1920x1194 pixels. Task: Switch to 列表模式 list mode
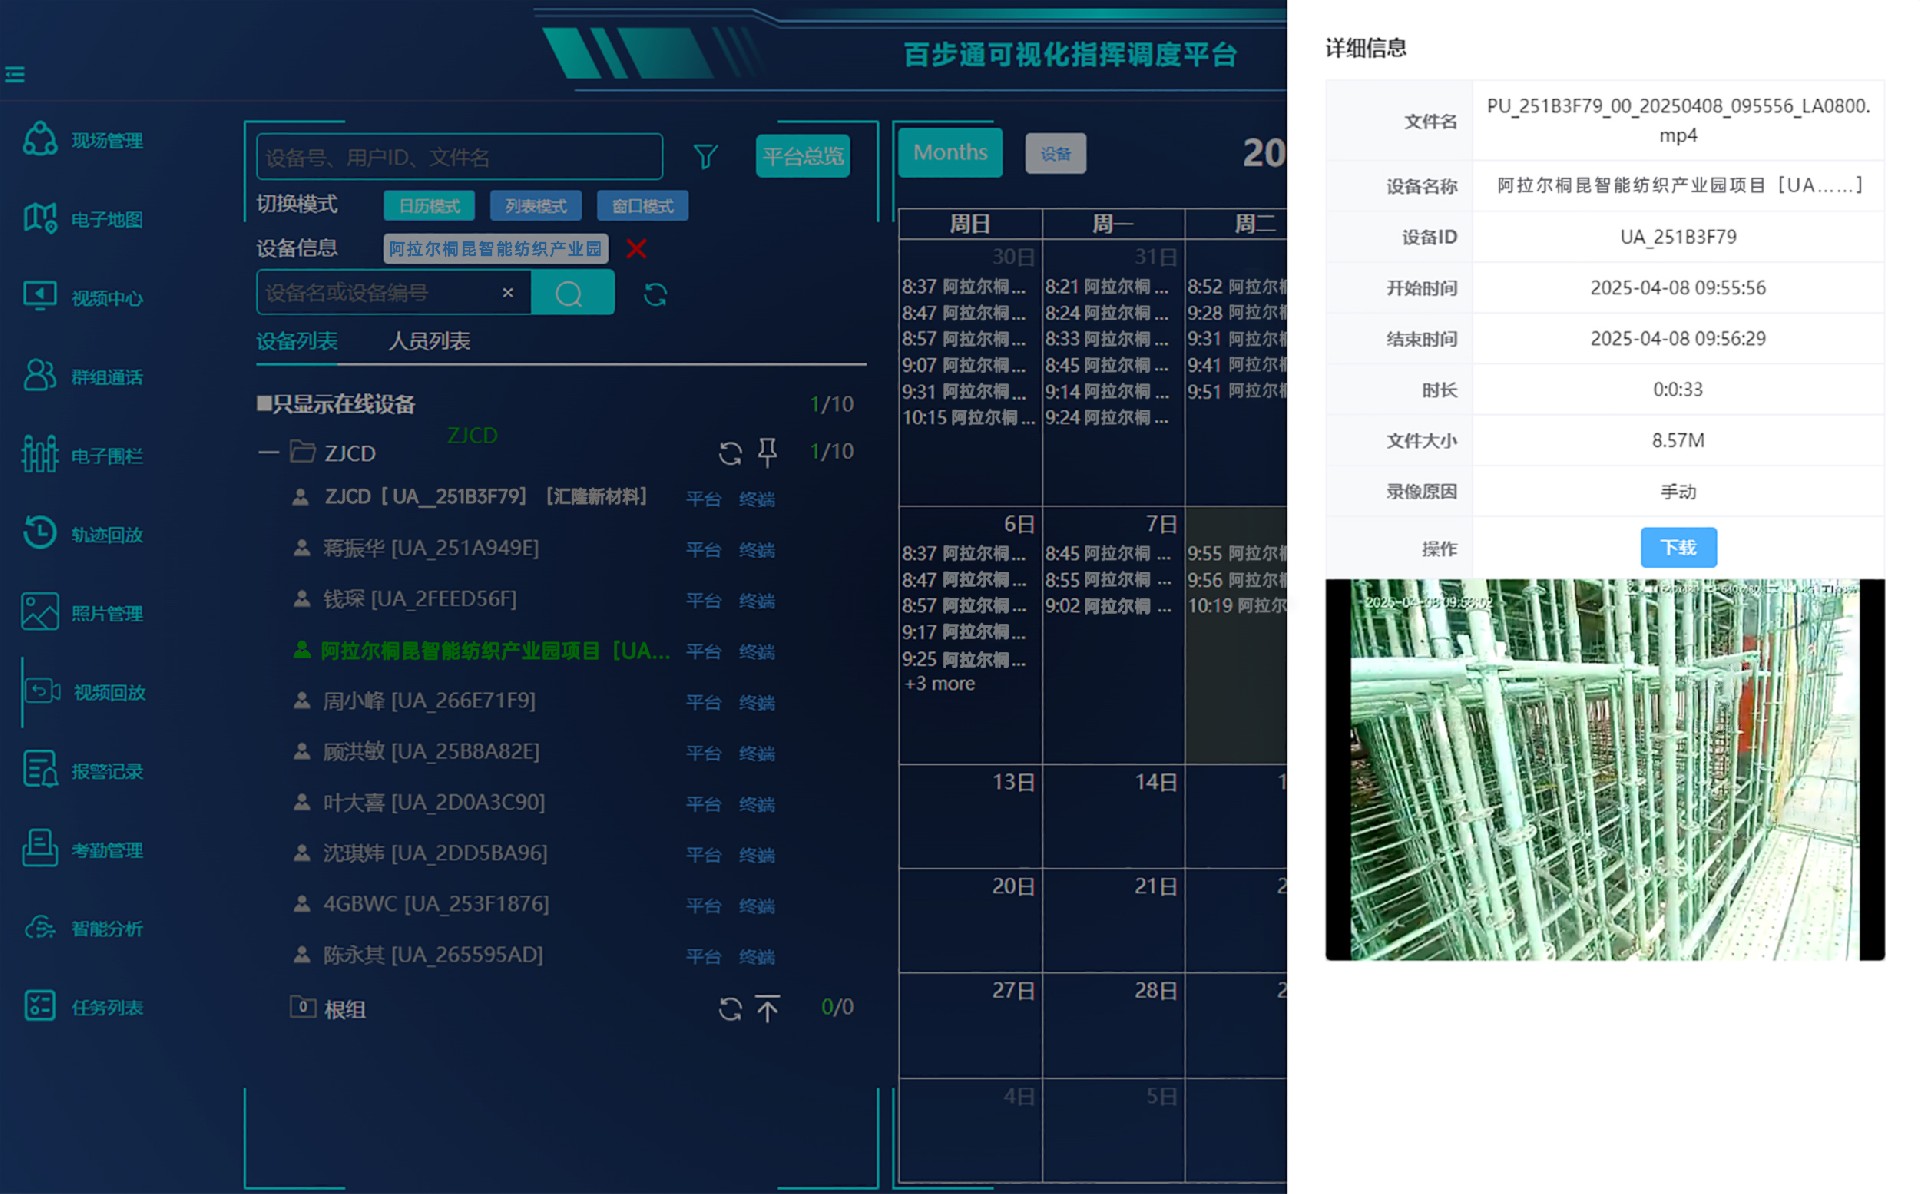click(535, 206)
